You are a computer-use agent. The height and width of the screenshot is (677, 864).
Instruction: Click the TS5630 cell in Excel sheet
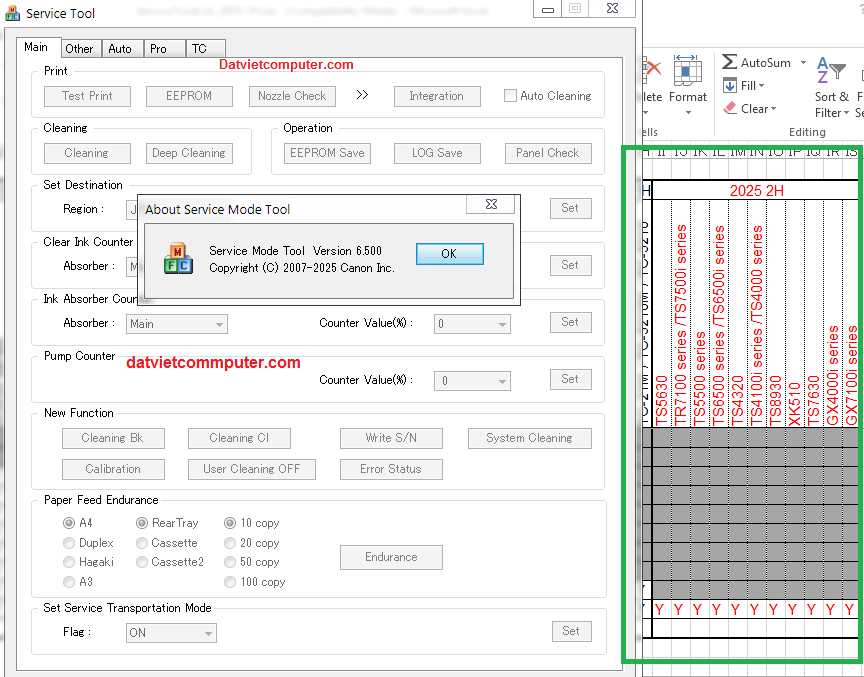tap(662, 314)
